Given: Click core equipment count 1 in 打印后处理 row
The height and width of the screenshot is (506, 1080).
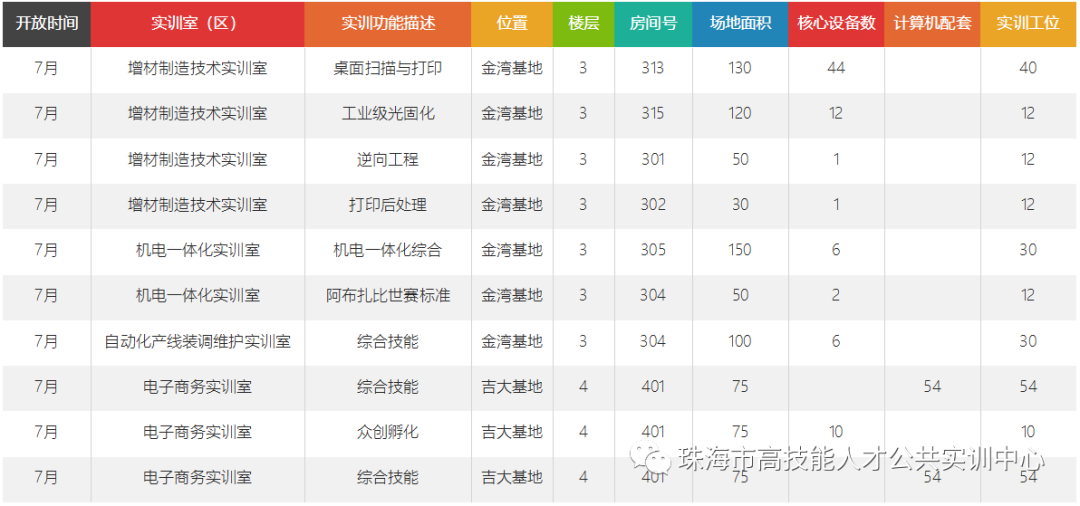Looking at the screenshot, I should (x=836, y=205).
